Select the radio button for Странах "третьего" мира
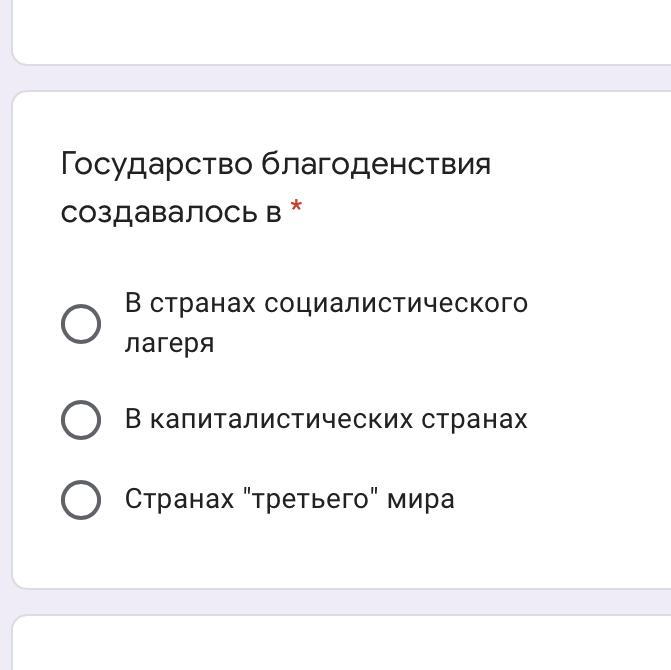The image size is (671, 670). pyautogui.click(x=81, y=500)
